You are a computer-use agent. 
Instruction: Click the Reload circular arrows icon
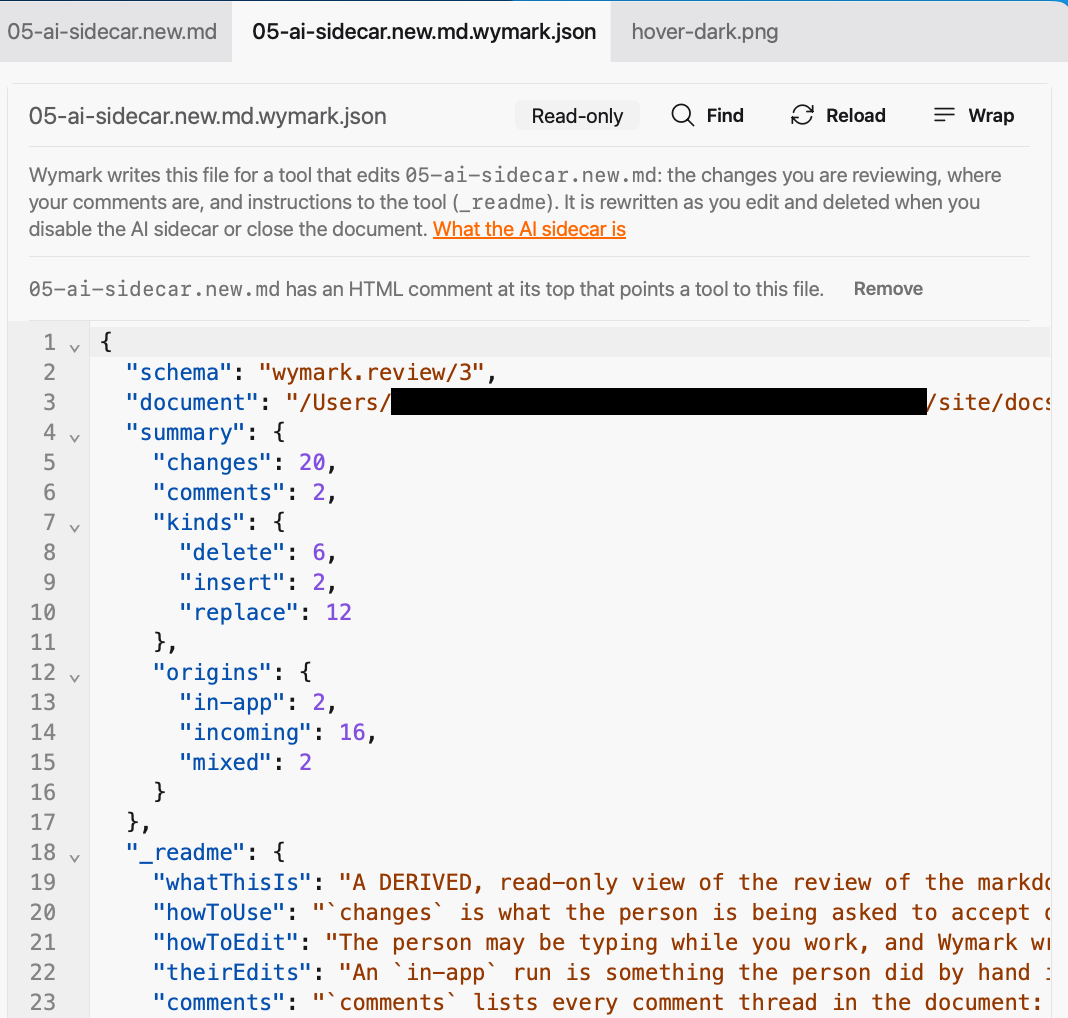tap(802, 115)
